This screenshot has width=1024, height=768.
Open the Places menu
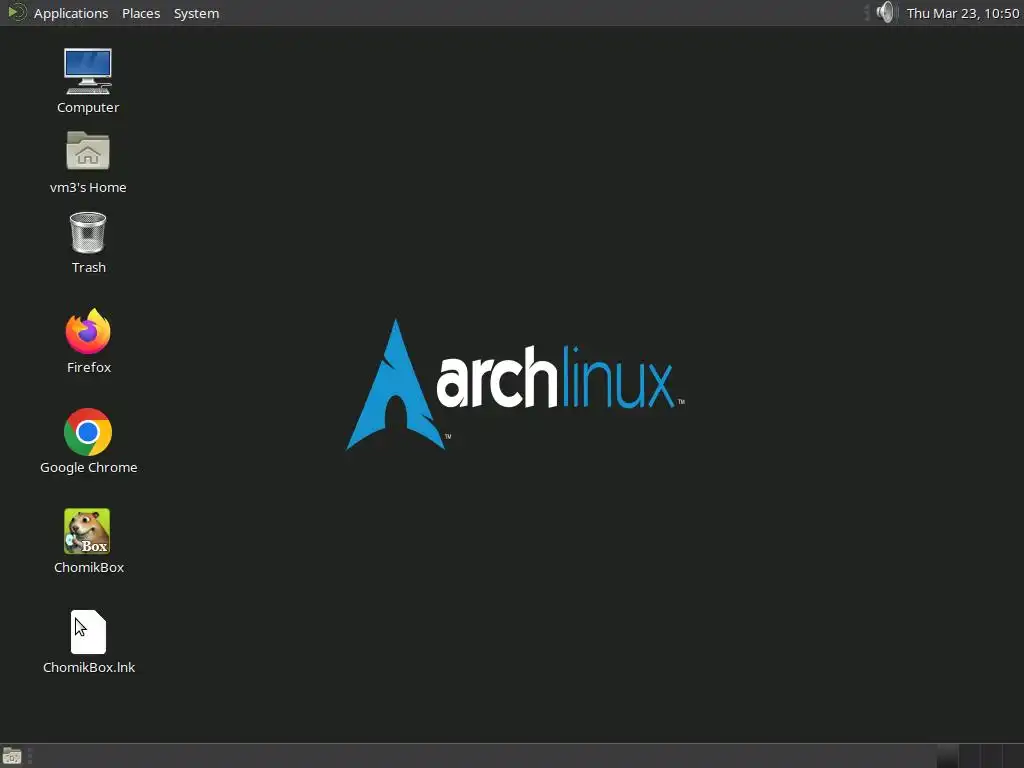(x=141, y=13)
